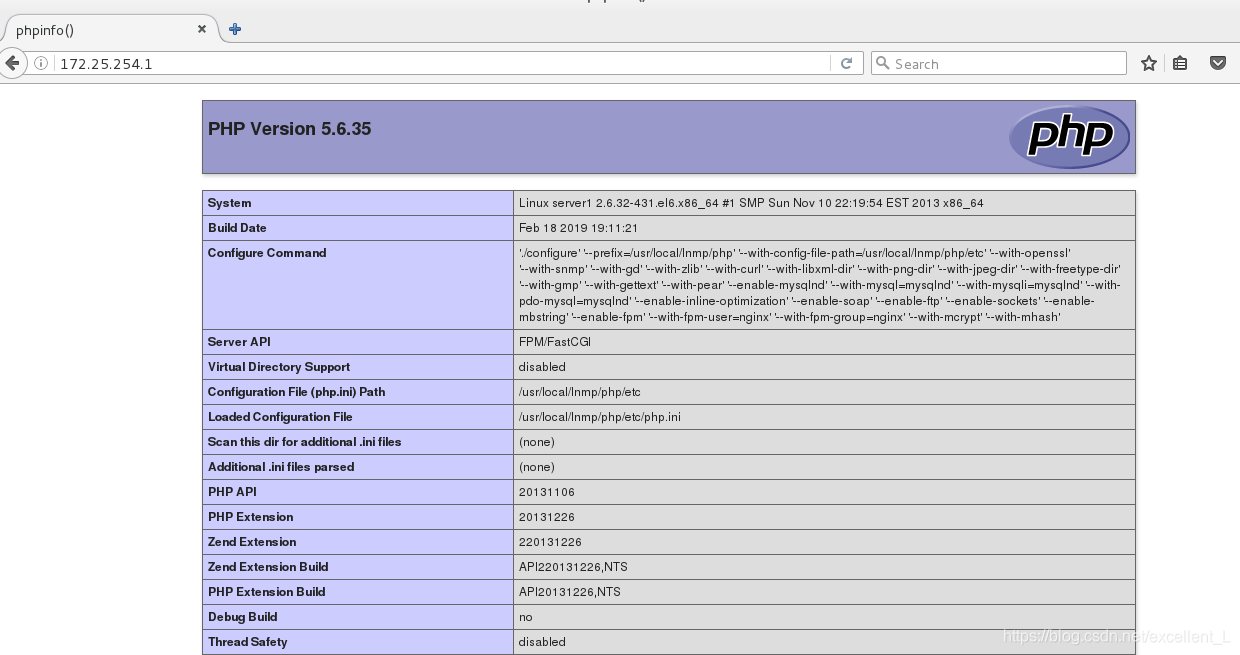Click the PHP Version 5.6.35 heading
The width and height of the screenshot is (1240, 655).
click(290, 129)
